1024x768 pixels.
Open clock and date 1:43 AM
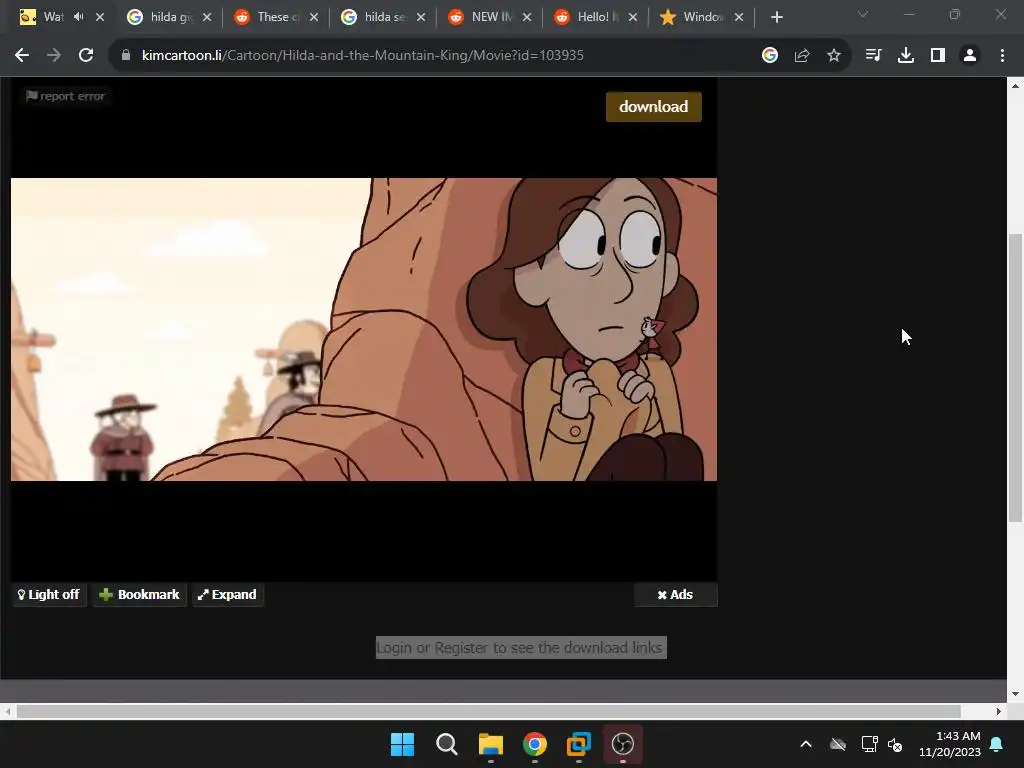[x=950, y=744]
